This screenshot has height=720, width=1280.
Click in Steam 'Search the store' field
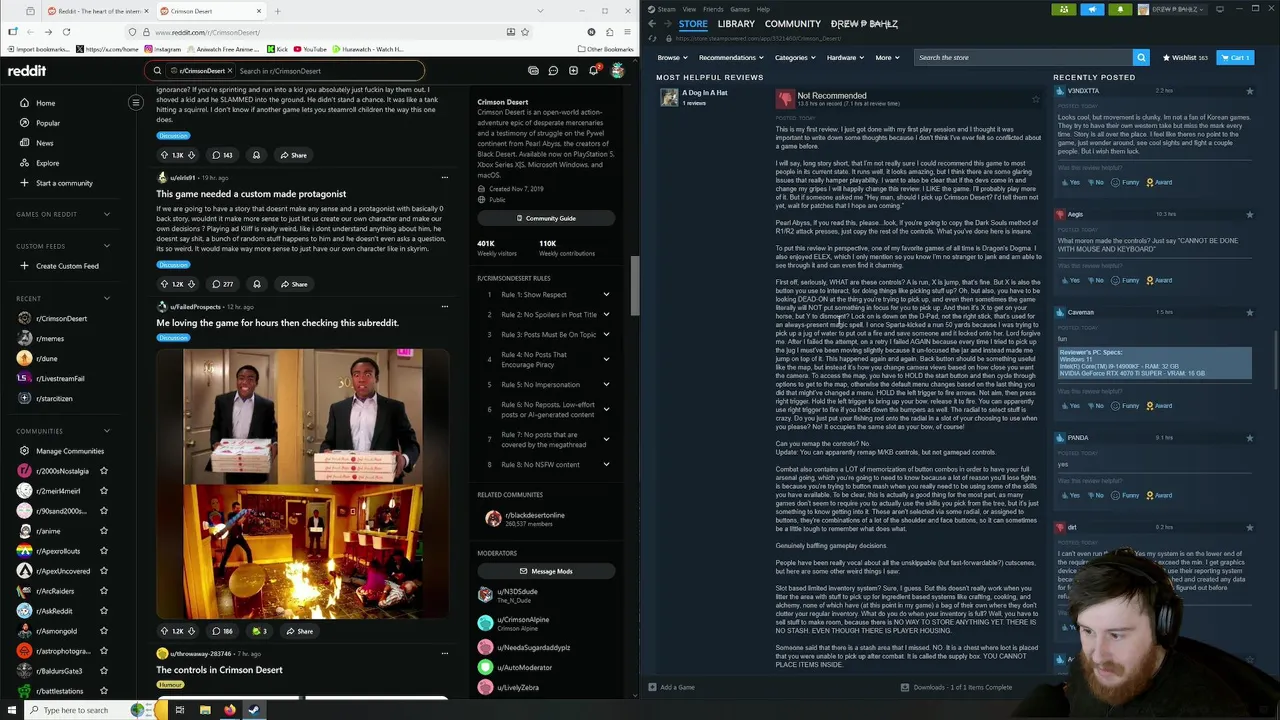1023,57
